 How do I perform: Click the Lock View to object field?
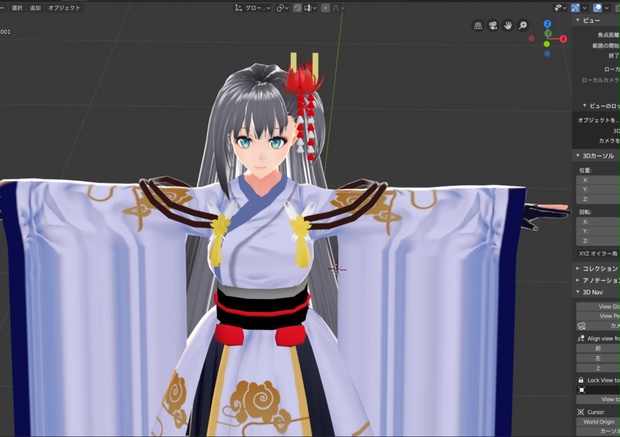point(598,390)
